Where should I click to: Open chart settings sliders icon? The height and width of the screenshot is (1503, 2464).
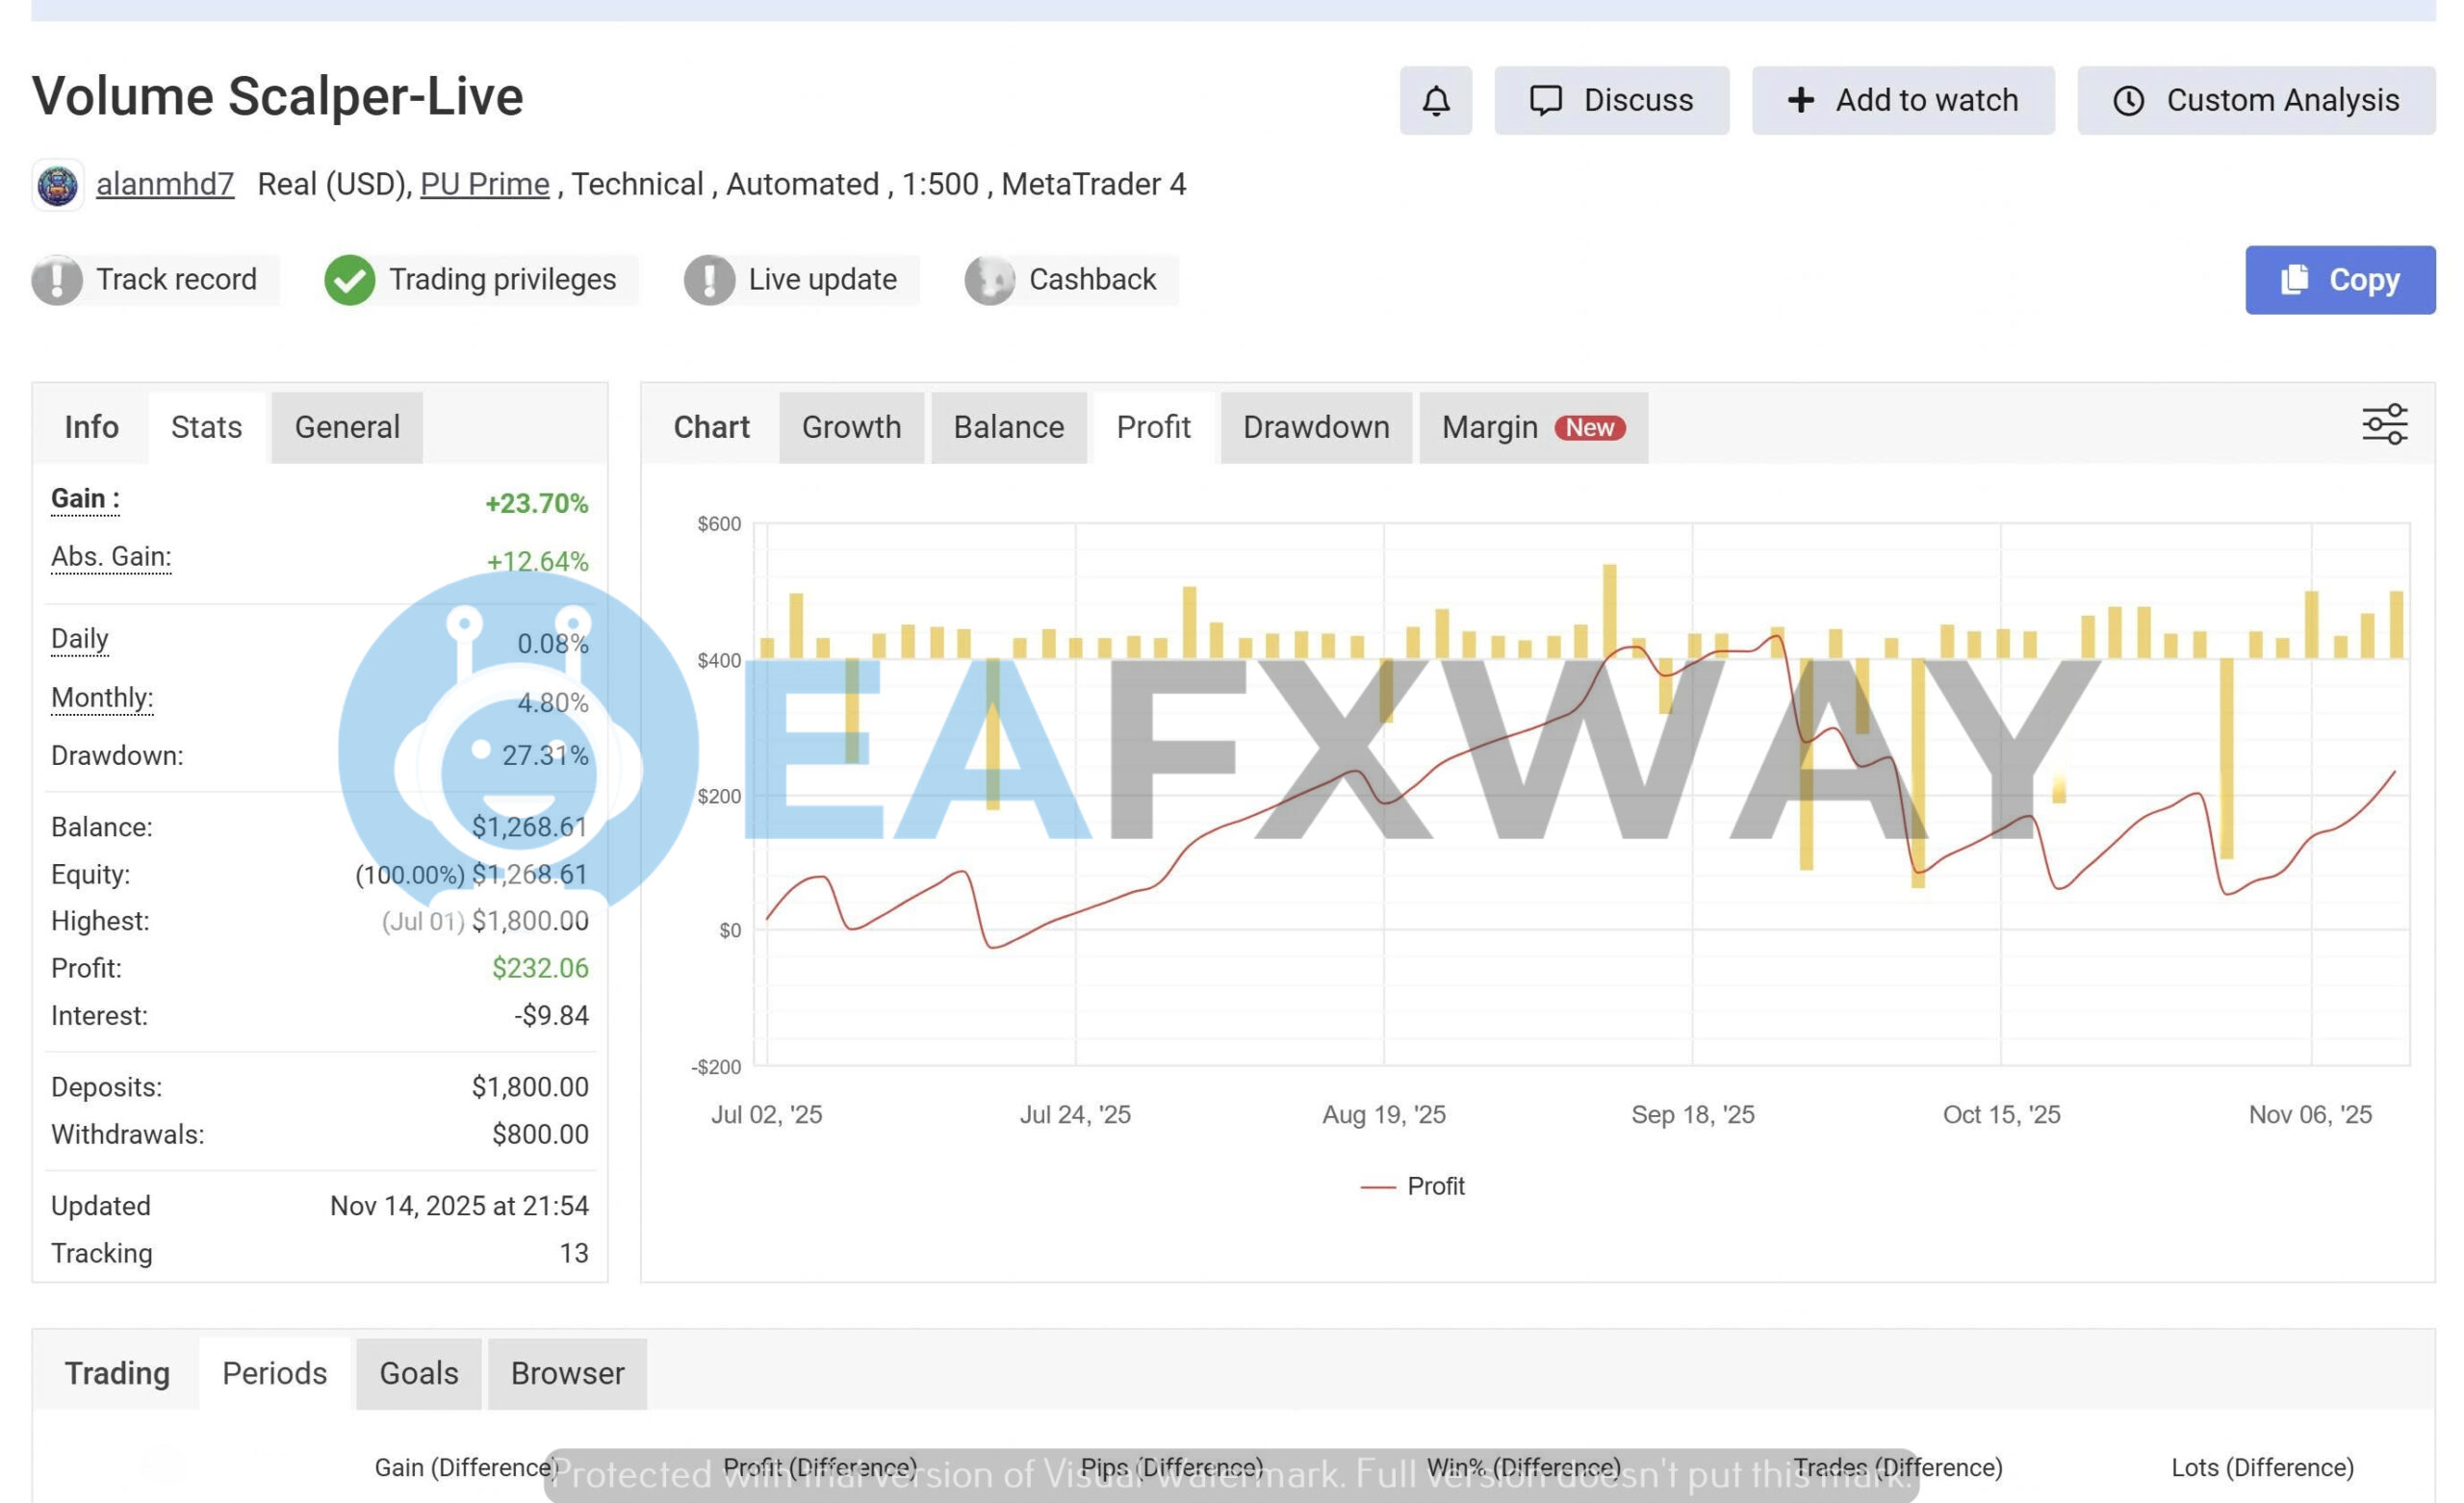click(2384, 425)
